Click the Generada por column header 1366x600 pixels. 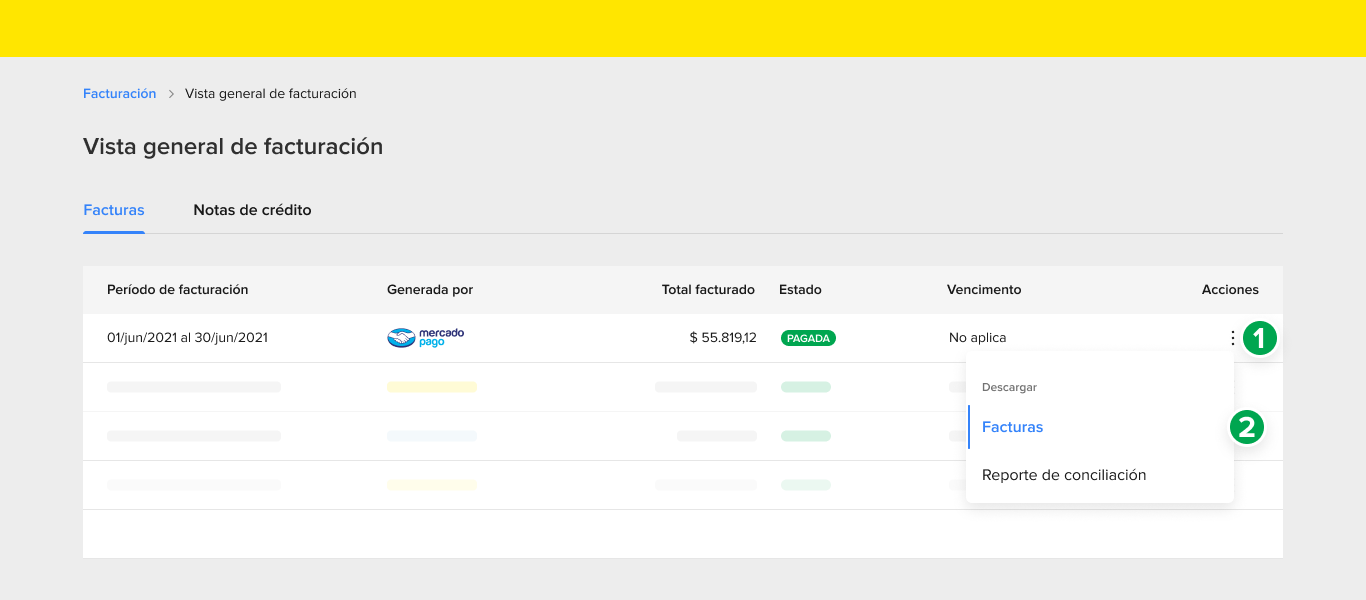coord(430,290)
